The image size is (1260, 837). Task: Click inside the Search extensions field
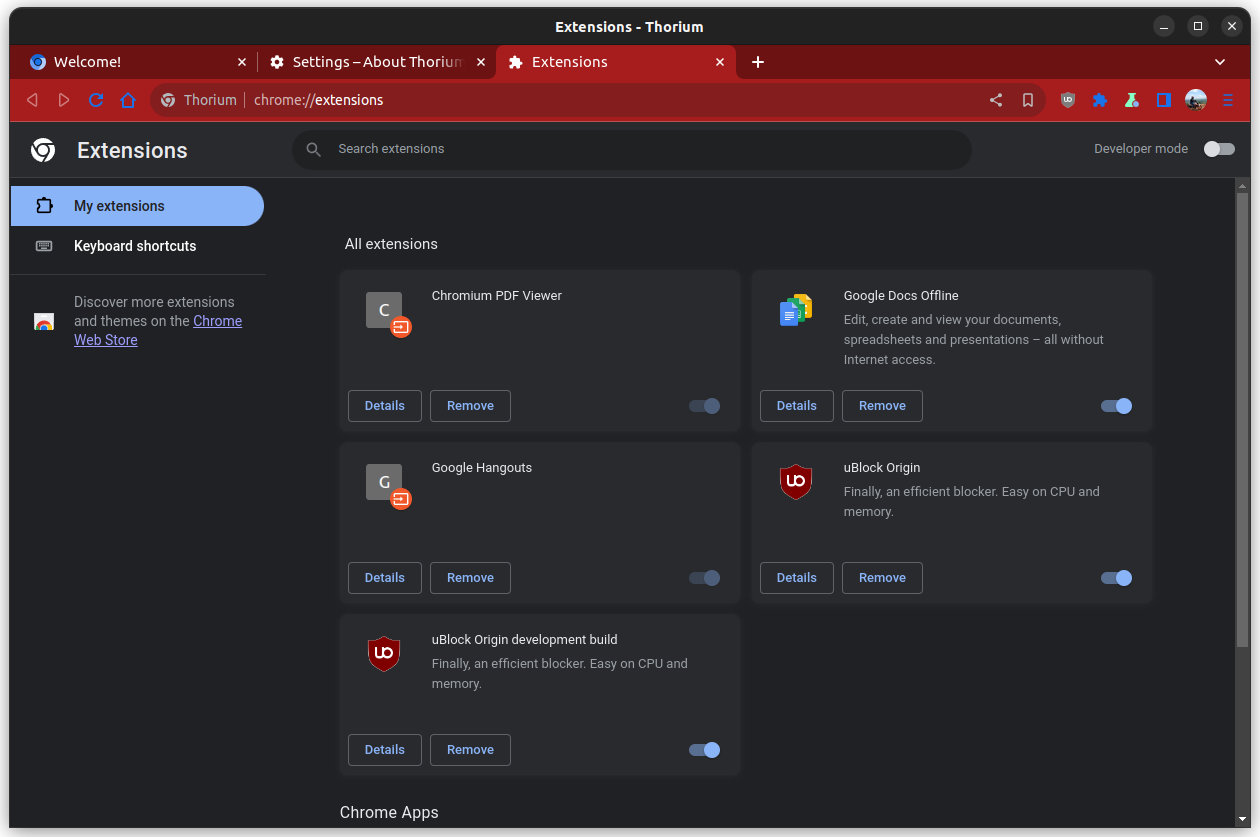coord(632,149)
